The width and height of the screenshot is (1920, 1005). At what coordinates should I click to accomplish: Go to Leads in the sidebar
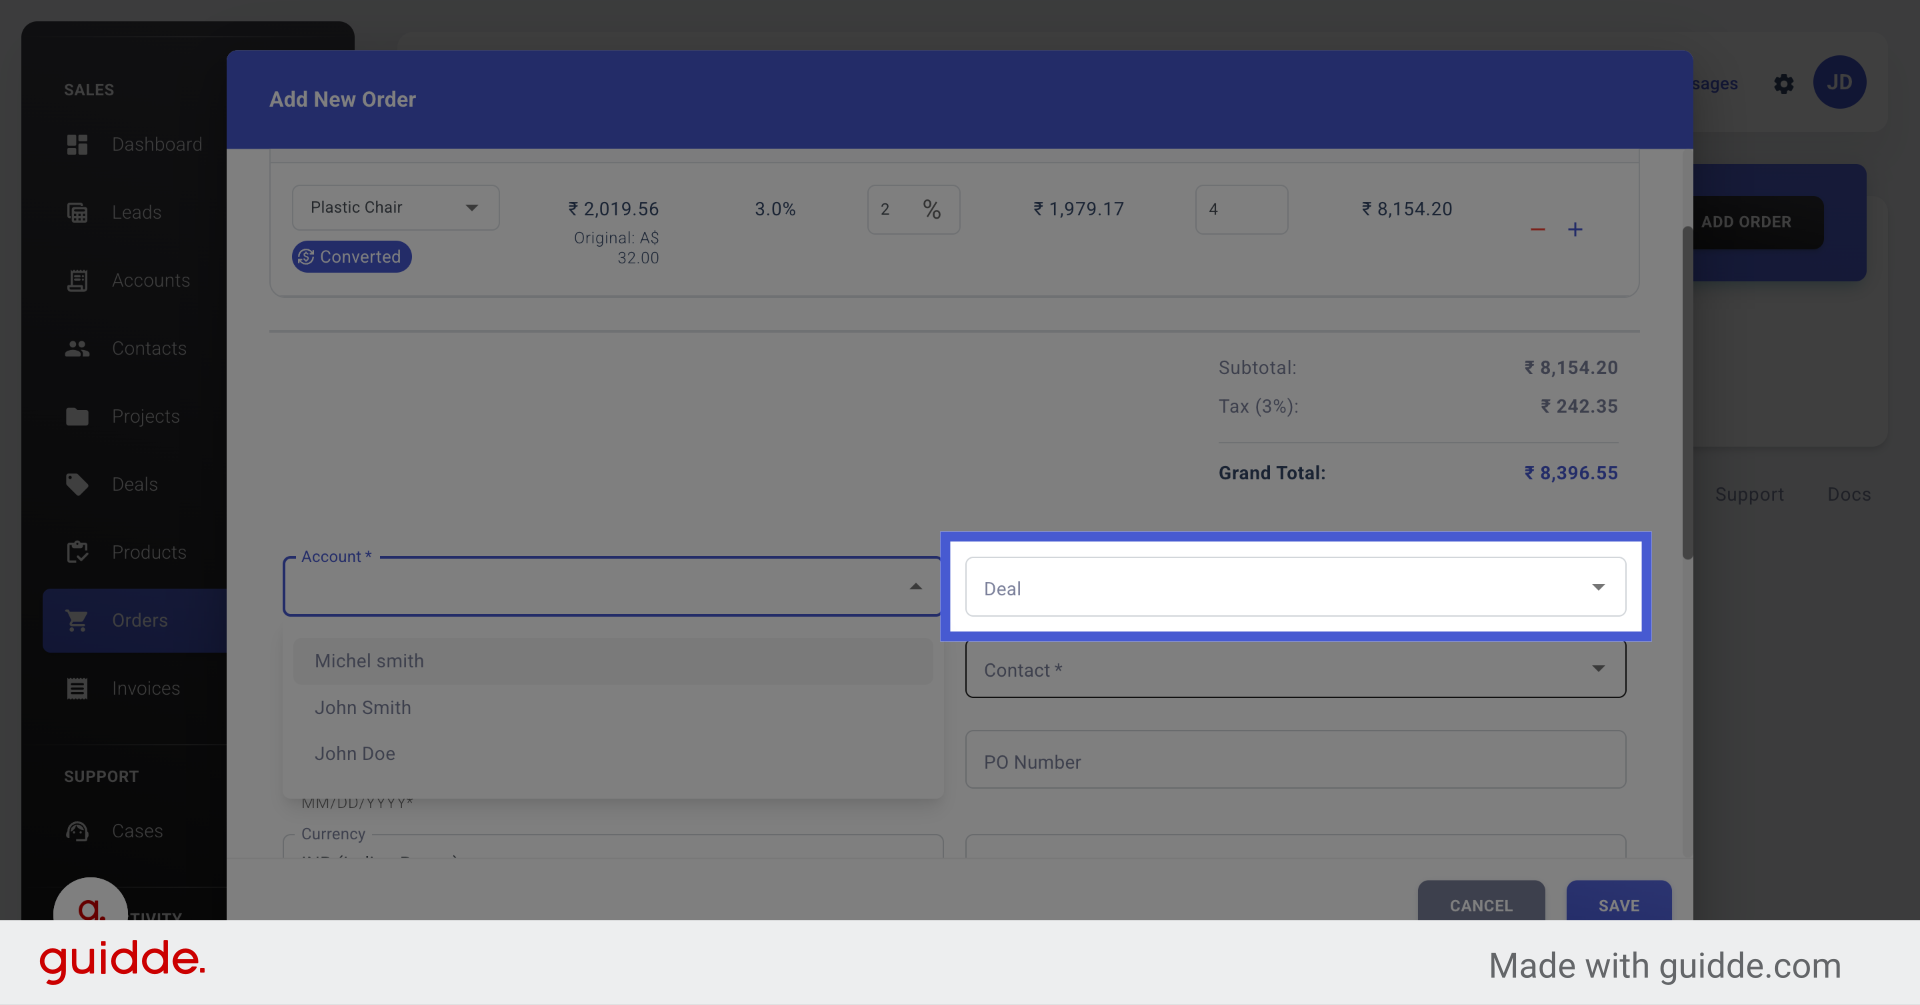(136, 213)
